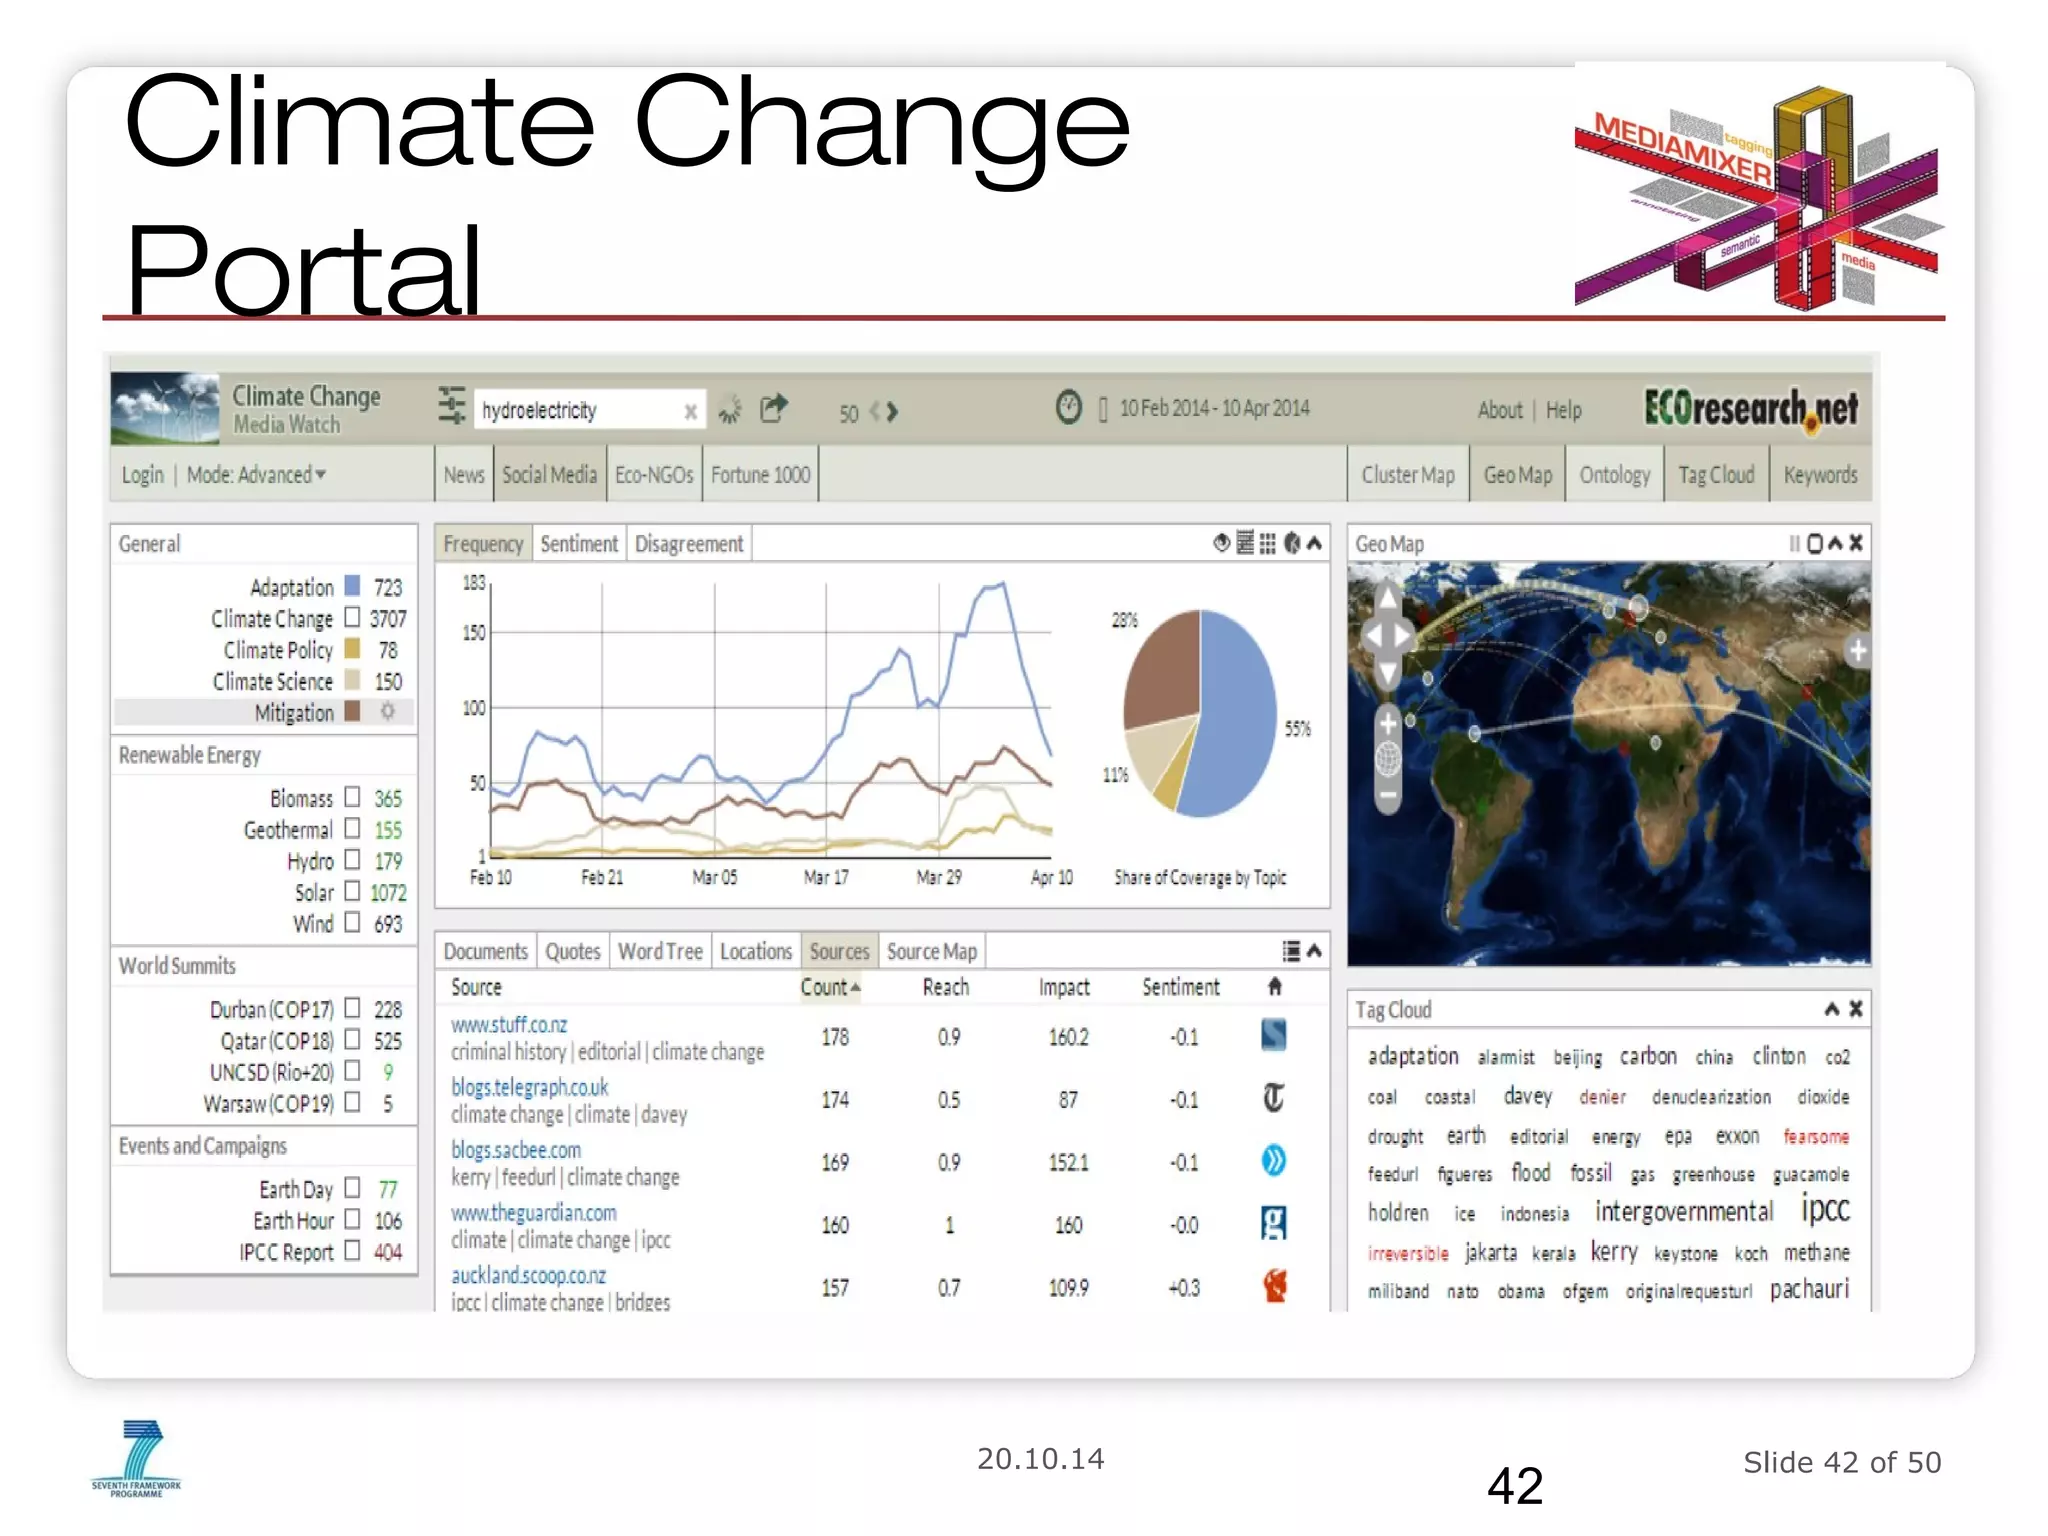Pan the Geo Map downward
2048x1536 pixels.
coord(1388,673)
